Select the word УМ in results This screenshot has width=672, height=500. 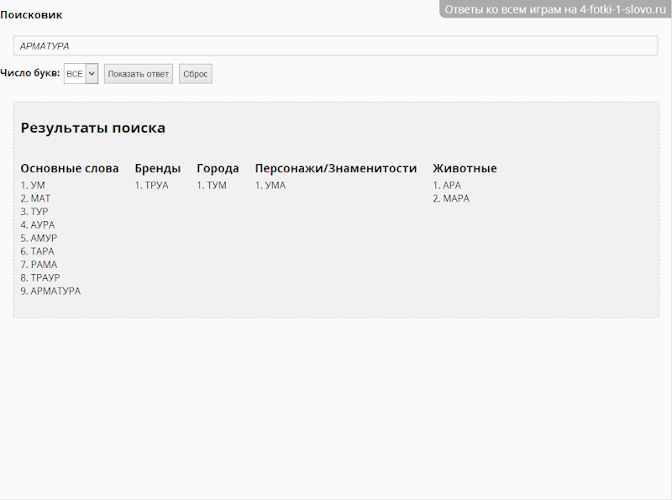click(38, 186)
